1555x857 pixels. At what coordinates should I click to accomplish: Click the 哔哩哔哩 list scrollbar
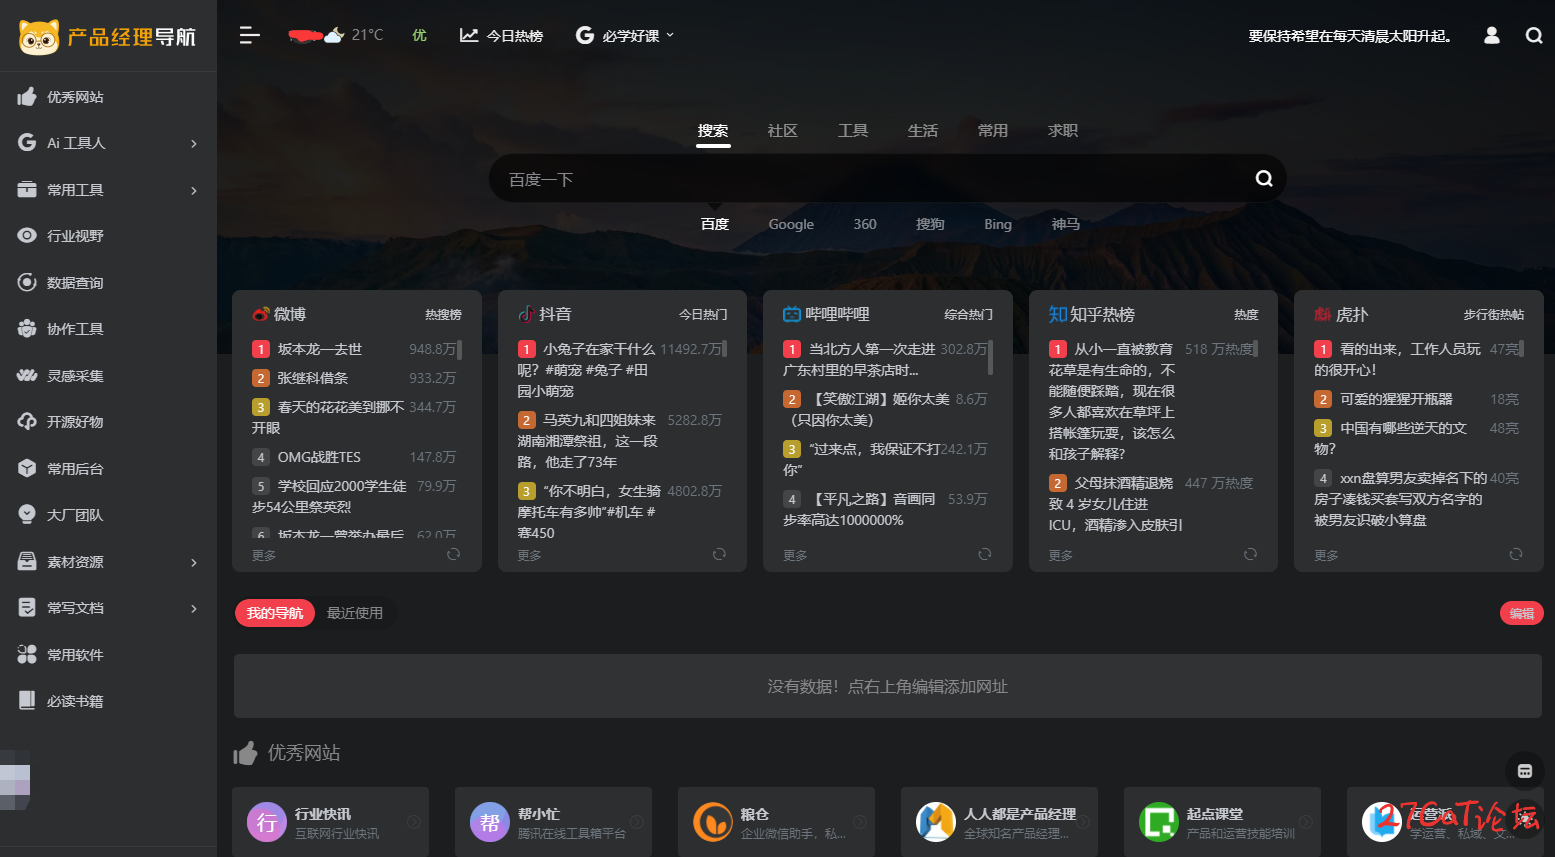point(990,357)
